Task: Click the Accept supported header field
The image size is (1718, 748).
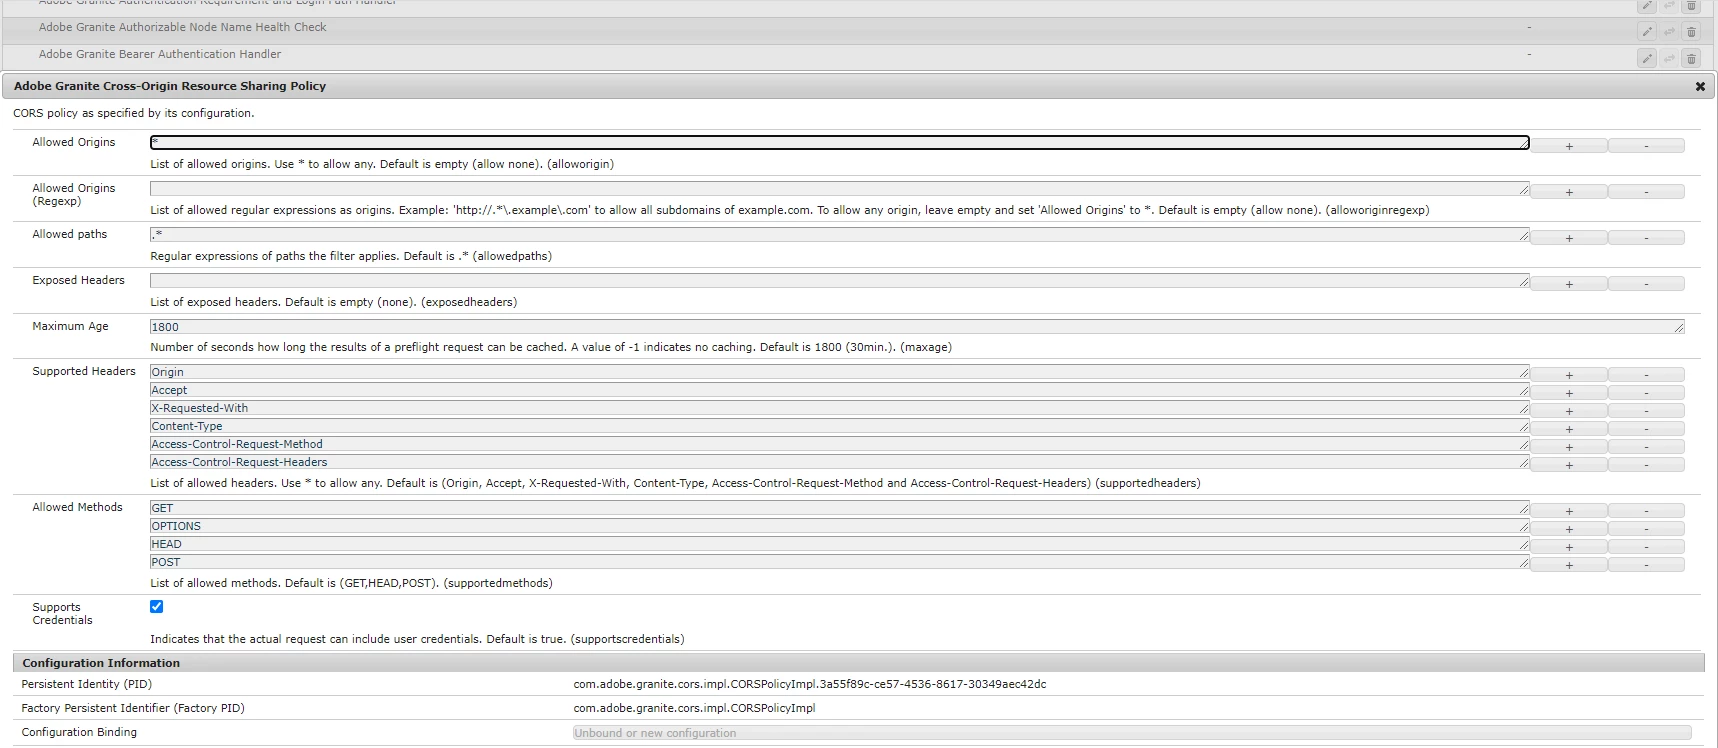Action: click(840, 389)
